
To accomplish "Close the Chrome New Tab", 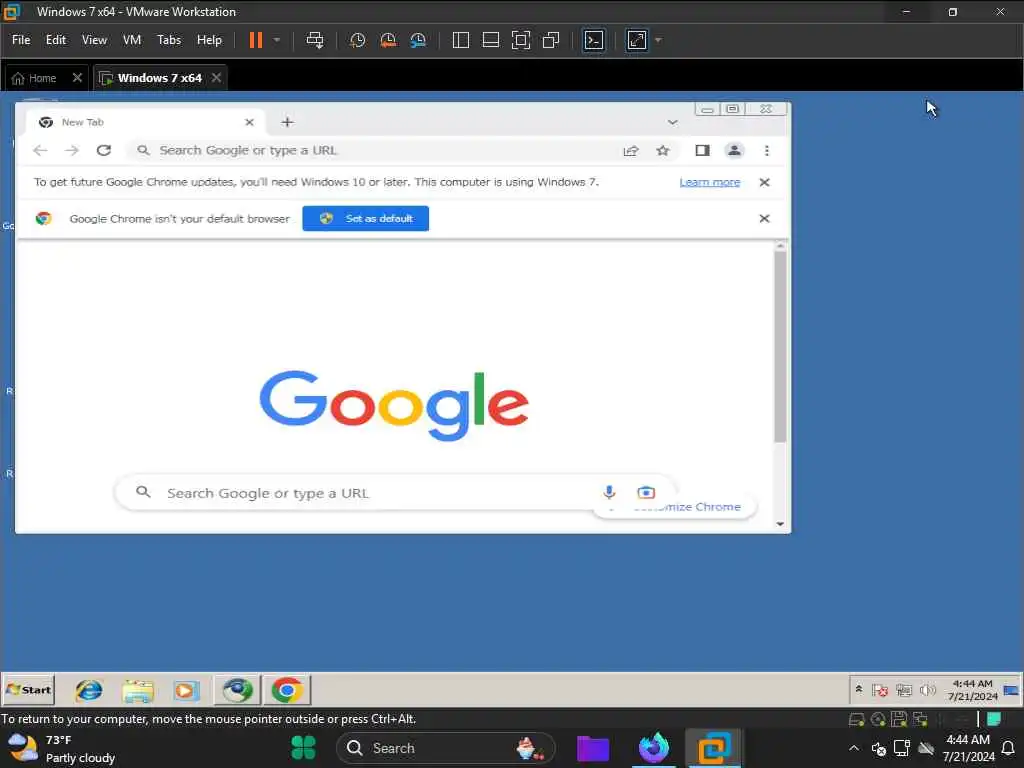I will 249,122.
